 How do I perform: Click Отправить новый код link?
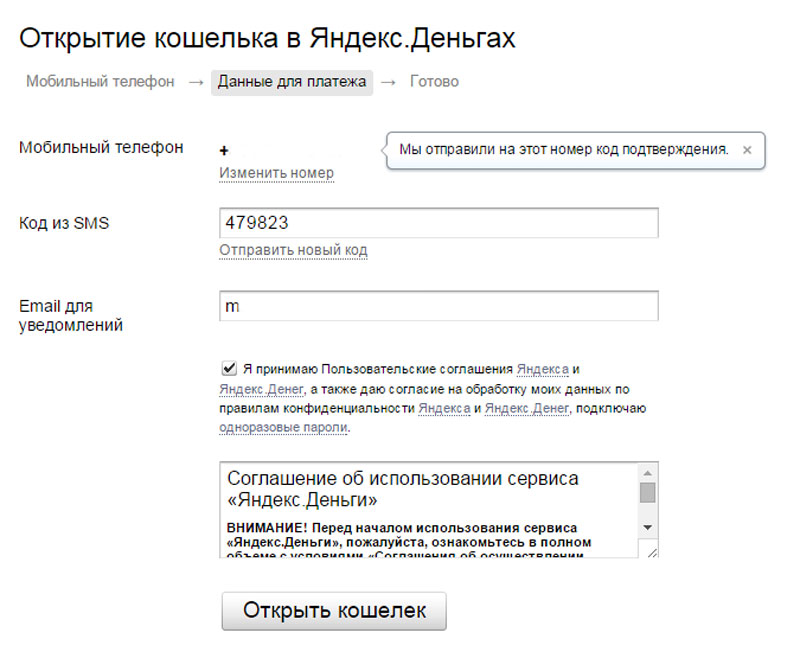pos(293,250)
